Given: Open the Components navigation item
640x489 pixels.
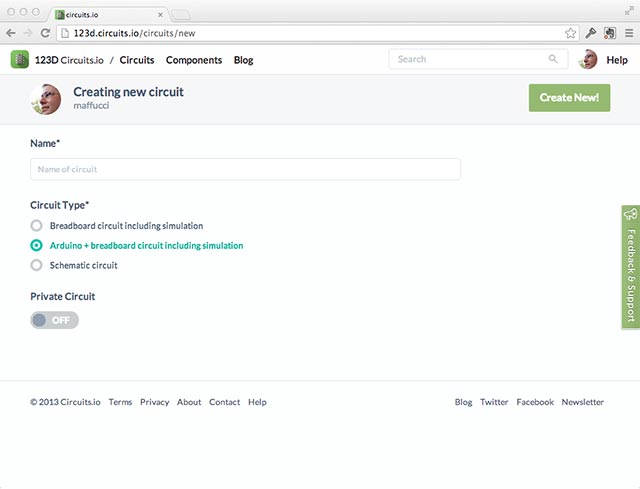Looking at the screenshot, I should point(194,60).
